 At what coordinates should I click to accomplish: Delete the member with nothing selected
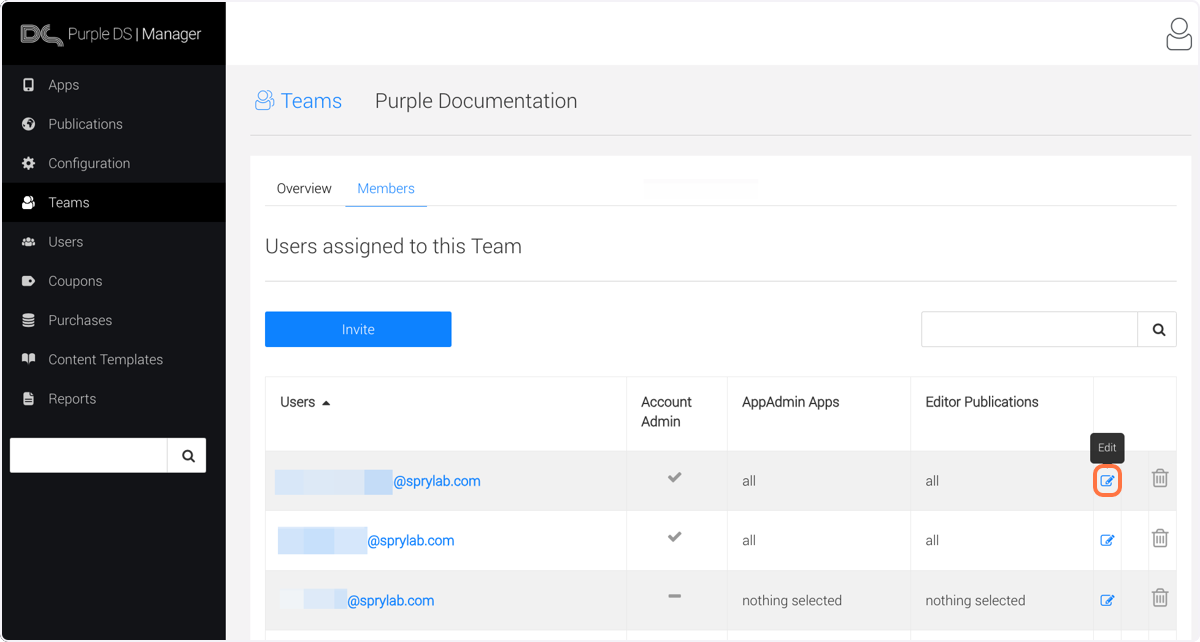(1160, 598)
